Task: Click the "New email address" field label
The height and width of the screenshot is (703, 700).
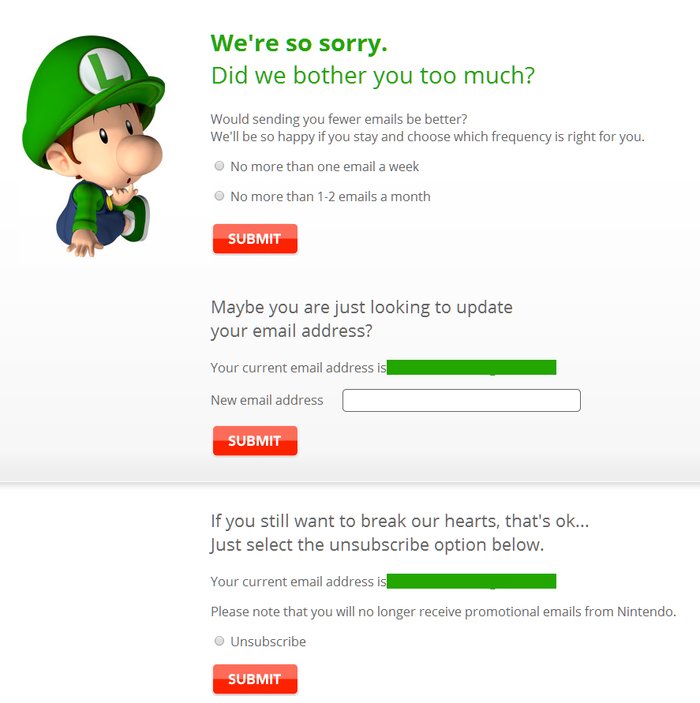Action: coord(267,400)
